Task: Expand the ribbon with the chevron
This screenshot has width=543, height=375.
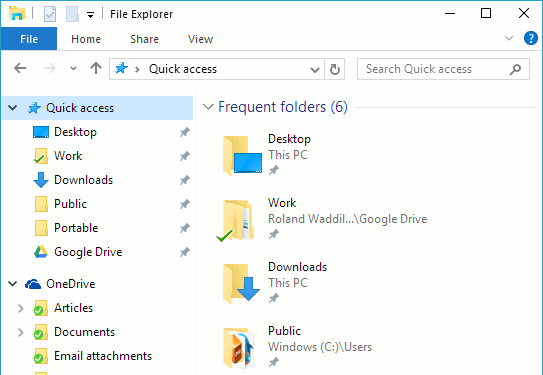Action: pos(509,38)
